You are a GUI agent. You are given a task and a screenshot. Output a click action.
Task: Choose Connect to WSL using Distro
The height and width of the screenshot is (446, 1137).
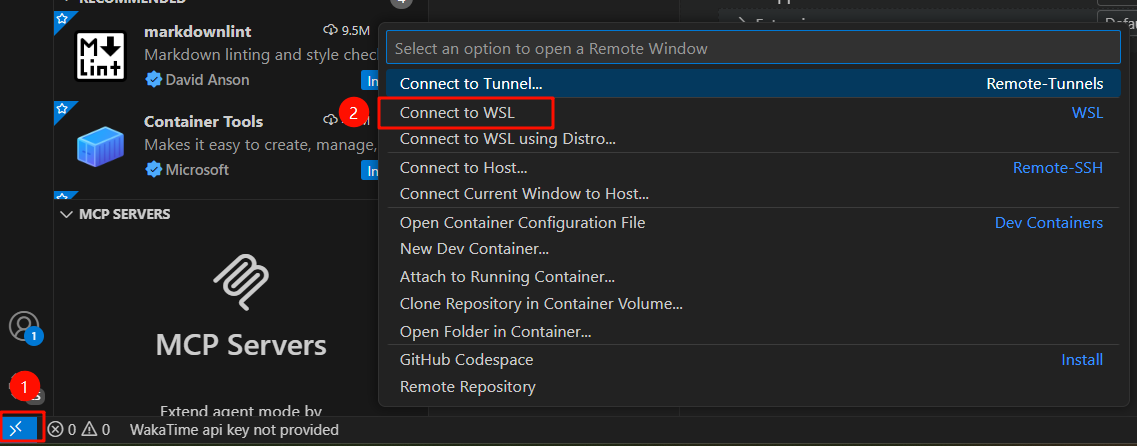507,139
